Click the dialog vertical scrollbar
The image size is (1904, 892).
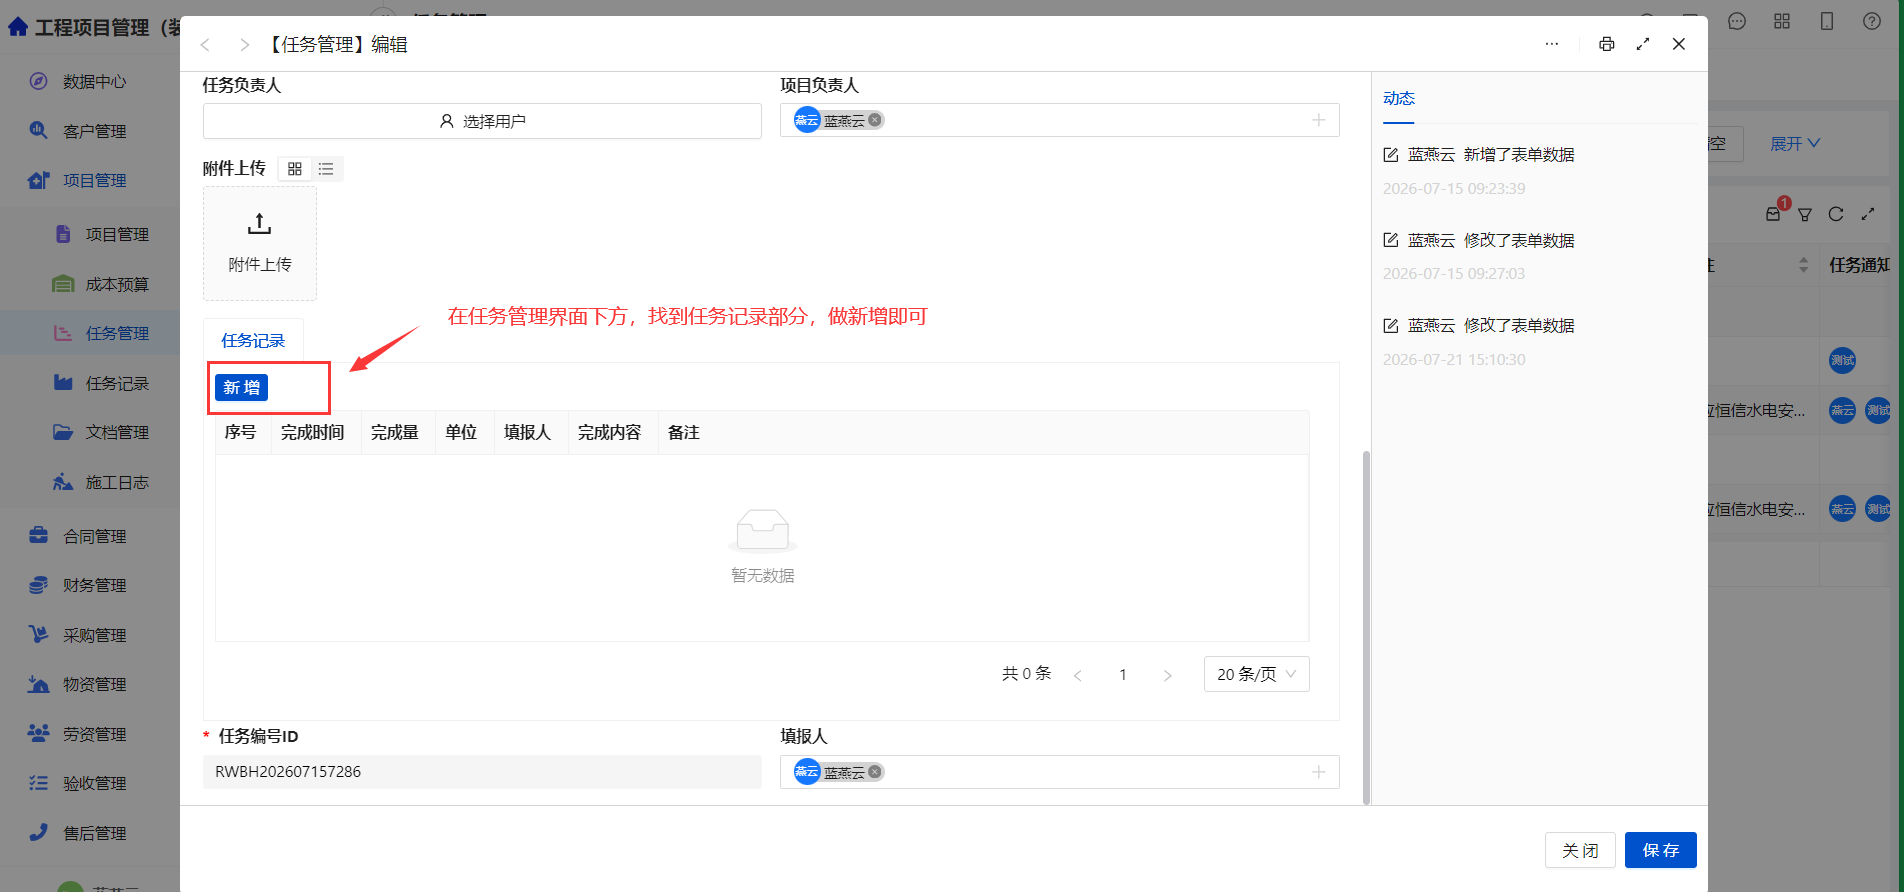(x=1366, y=626)
